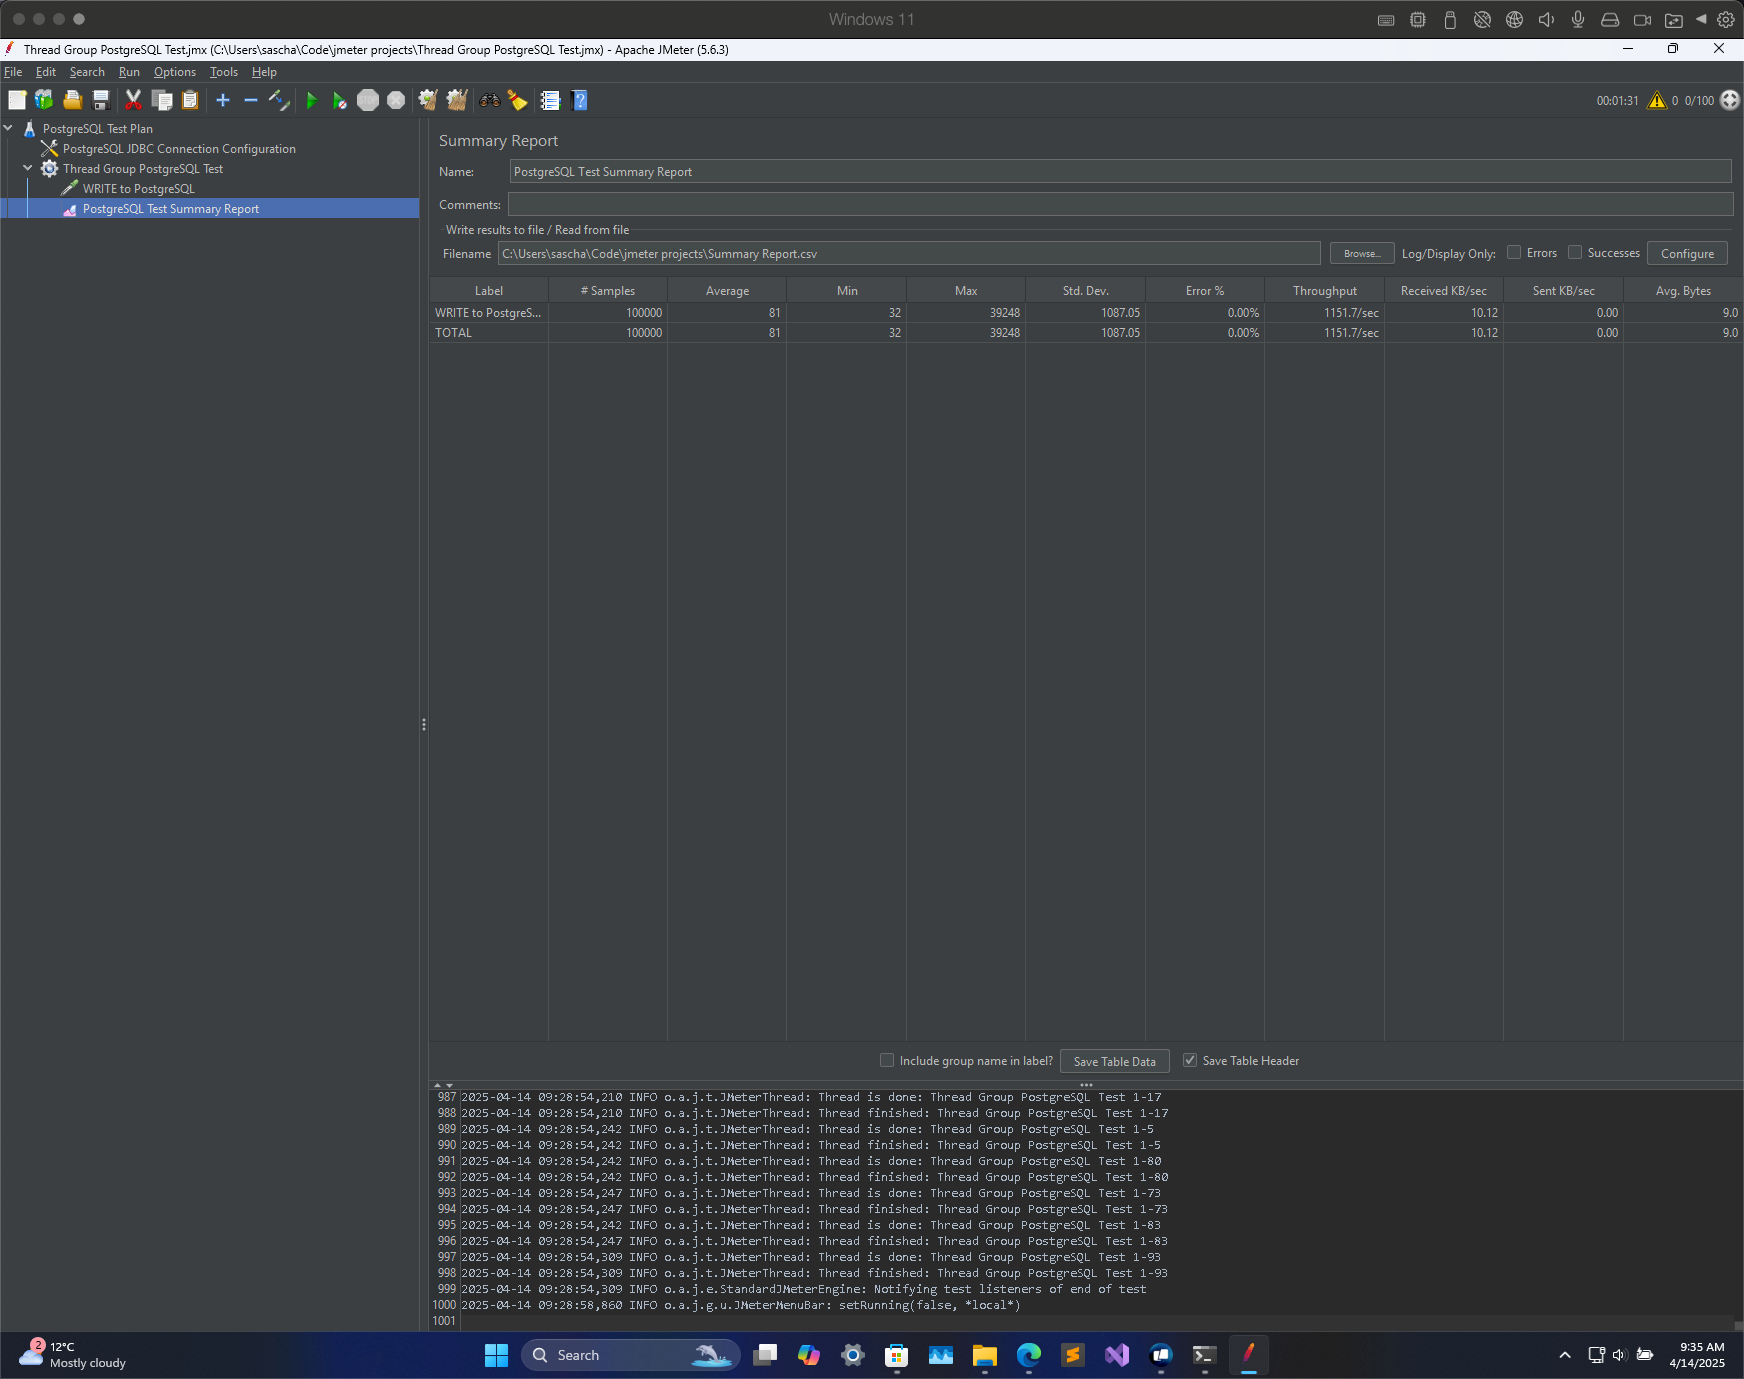Click the Clear results broom icon

click(428, 100)
